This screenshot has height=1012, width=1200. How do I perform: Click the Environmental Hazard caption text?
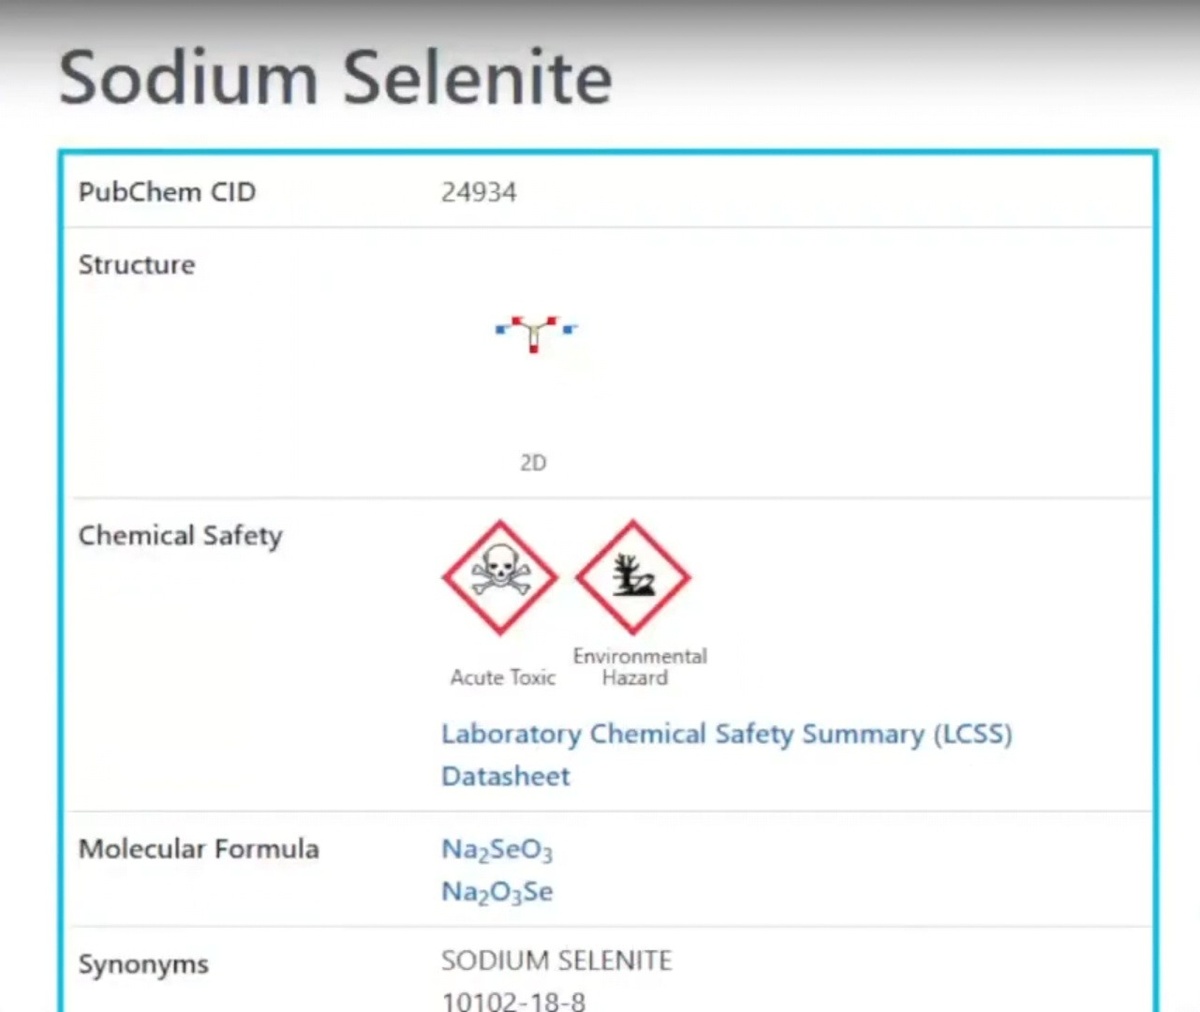click(x=639, y=667)
